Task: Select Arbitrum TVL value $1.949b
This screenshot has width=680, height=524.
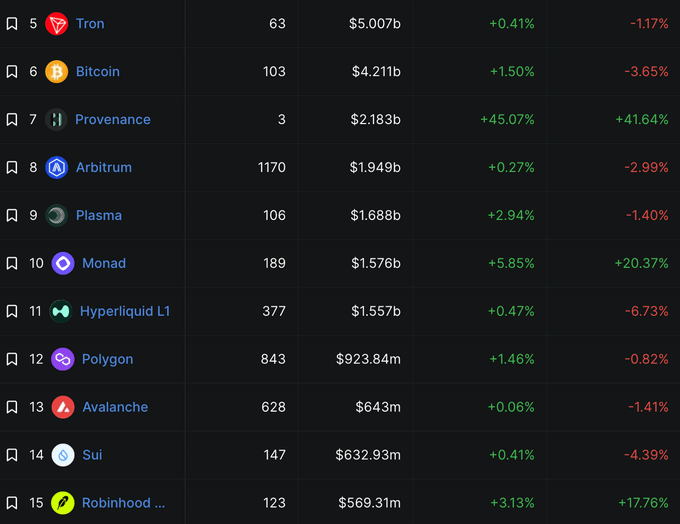Action: pyautogui.click(x=375, y=167)
